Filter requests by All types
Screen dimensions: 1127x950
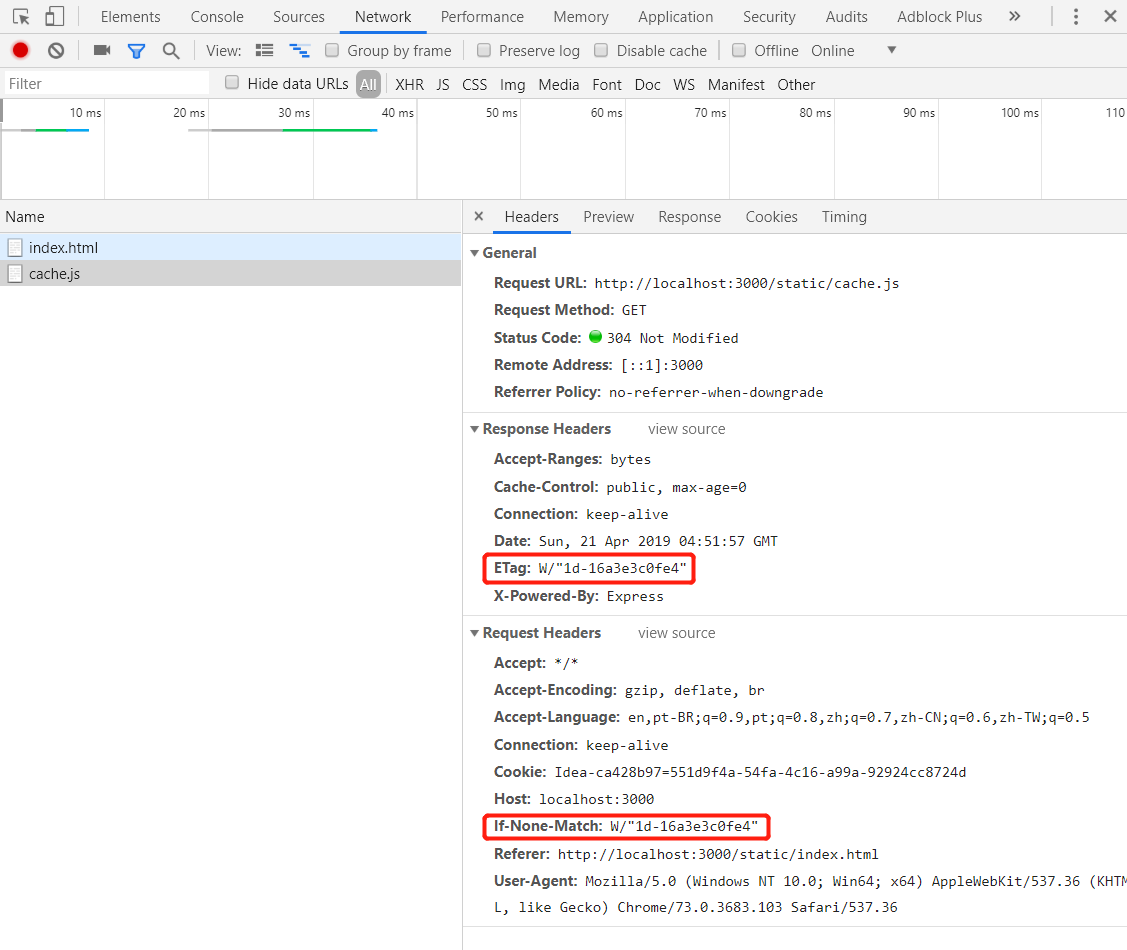[x=368, y=84]
